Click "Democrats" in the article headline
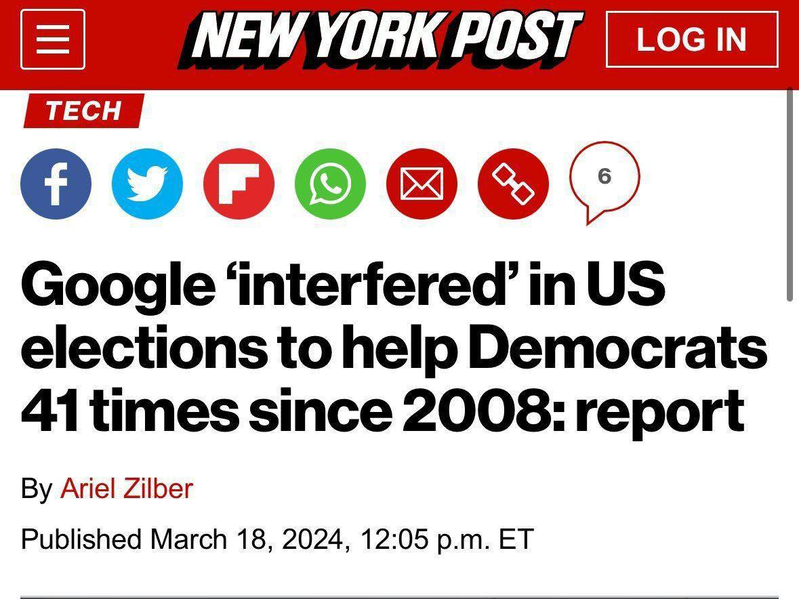 pyautogui.click(x=618, y=346)
